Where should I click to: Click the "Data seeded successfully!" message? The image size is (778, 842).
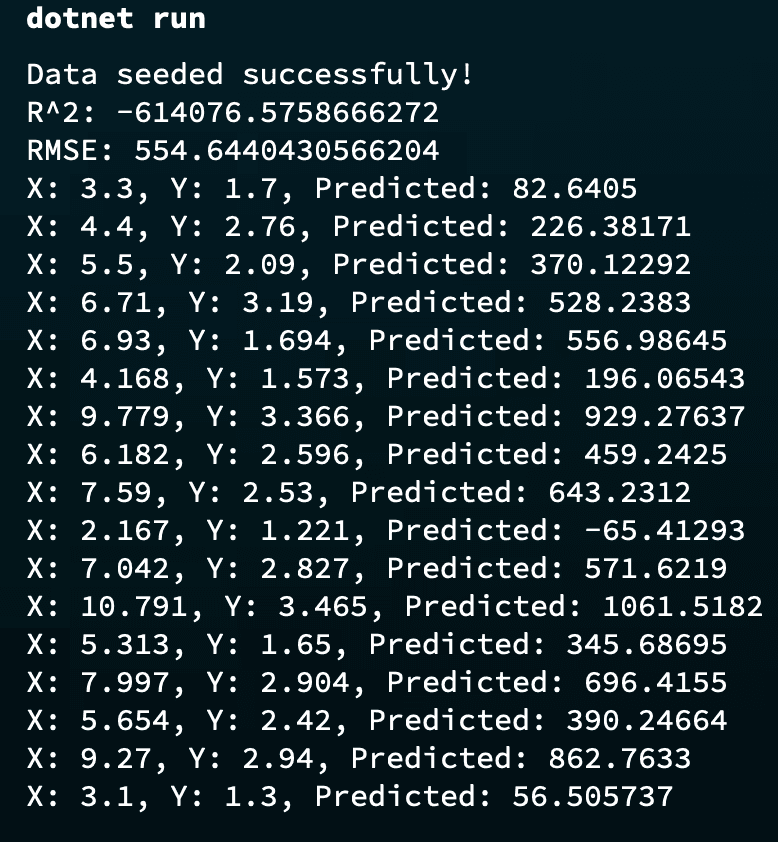click(x=250, y=74)
